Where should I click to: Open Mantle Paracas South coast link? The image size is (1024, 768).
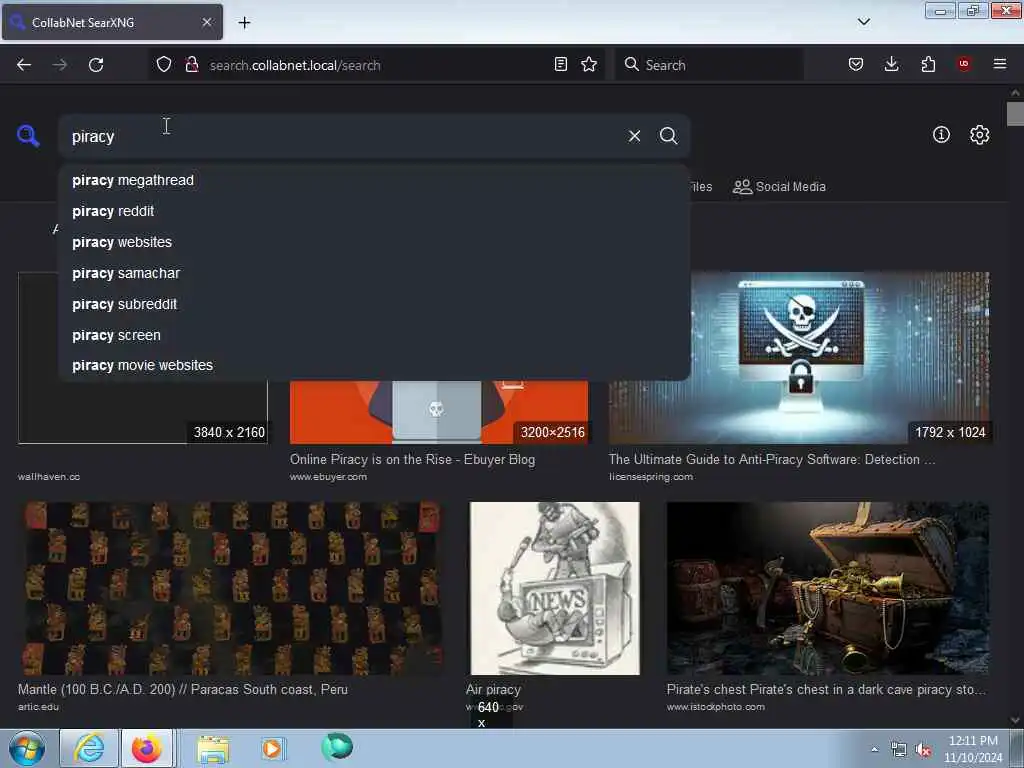click(x=183, y=689)
